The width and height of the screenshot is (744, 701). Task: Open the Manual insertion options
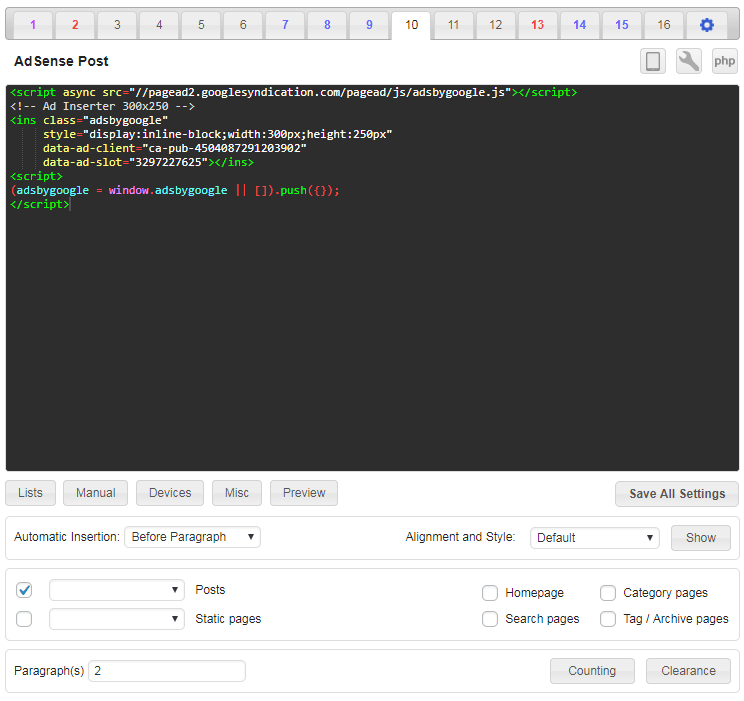[x=95, y=493]
